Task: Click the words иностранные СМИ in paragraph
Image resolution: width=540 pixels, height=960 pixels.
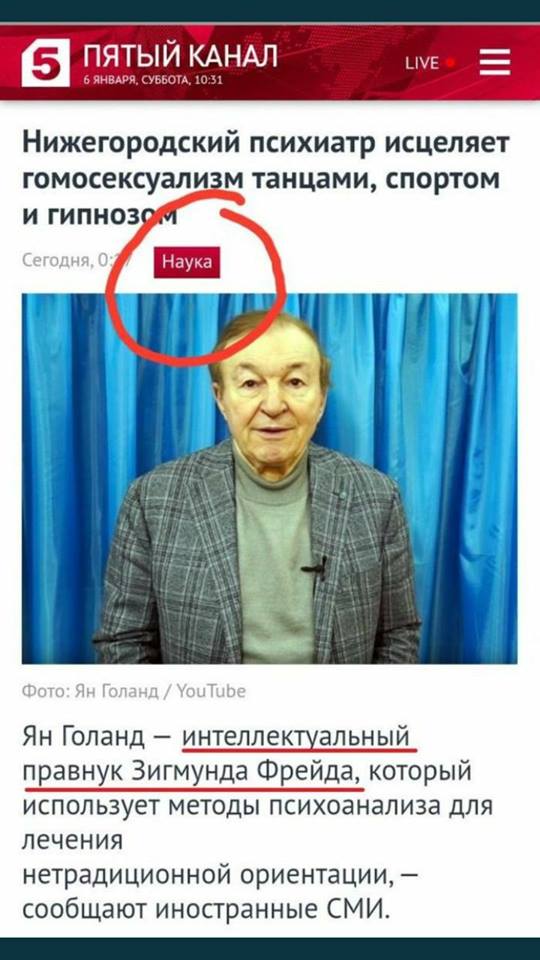Action: pyautogui.click(x=272, y=909)
